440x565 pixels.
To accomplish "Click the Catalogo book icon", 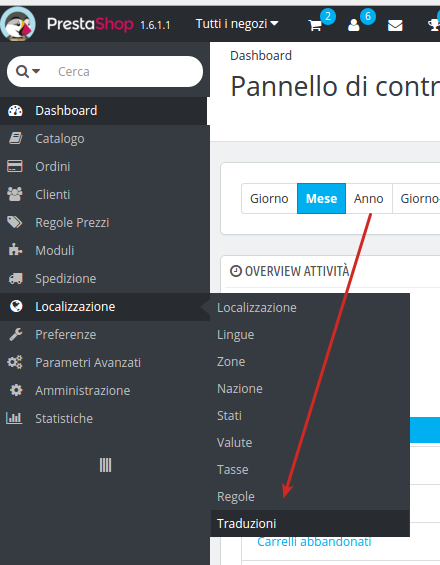I will tap(15, 138).
